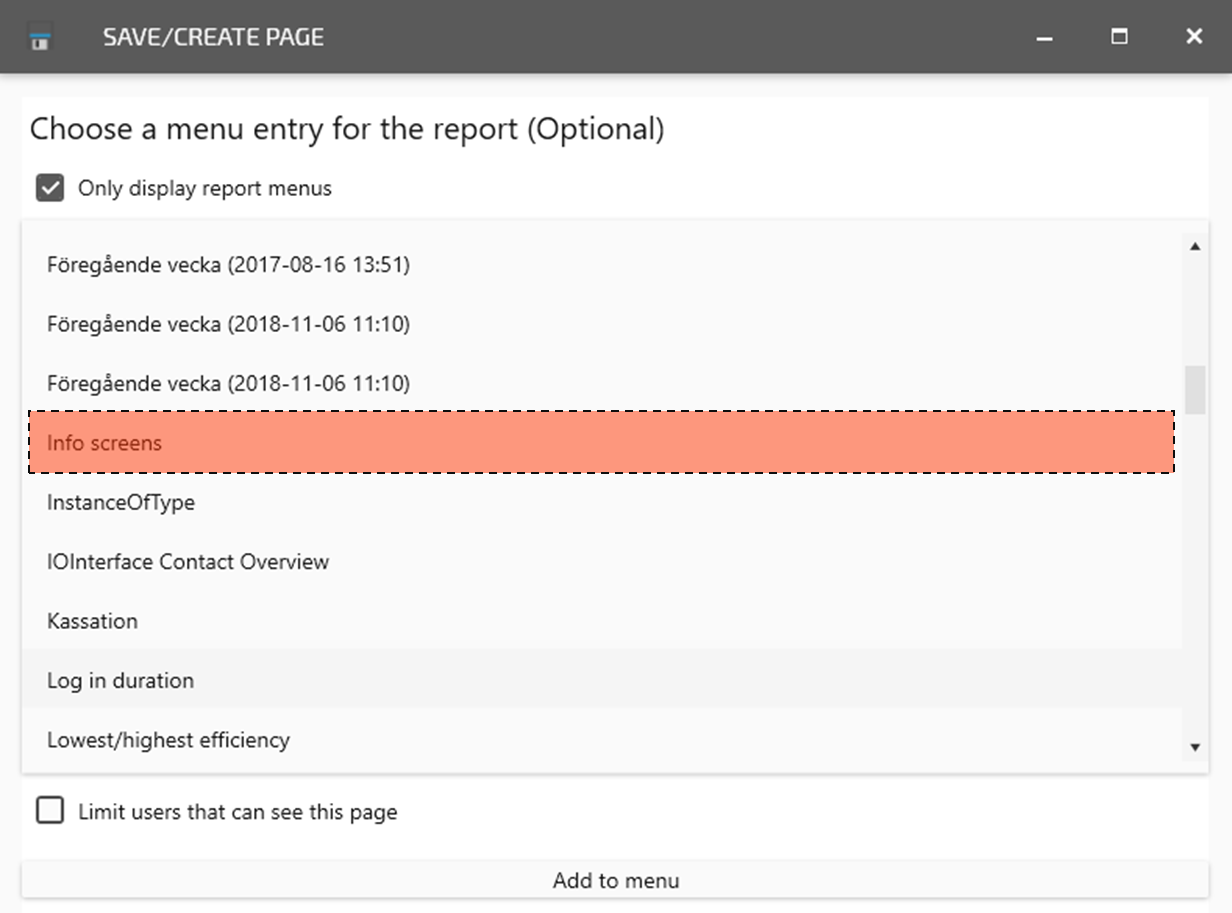Select Föregående vecka (2017-08-16 13:51) entry
Screen dimensions: 1232x913
point(228,265)
